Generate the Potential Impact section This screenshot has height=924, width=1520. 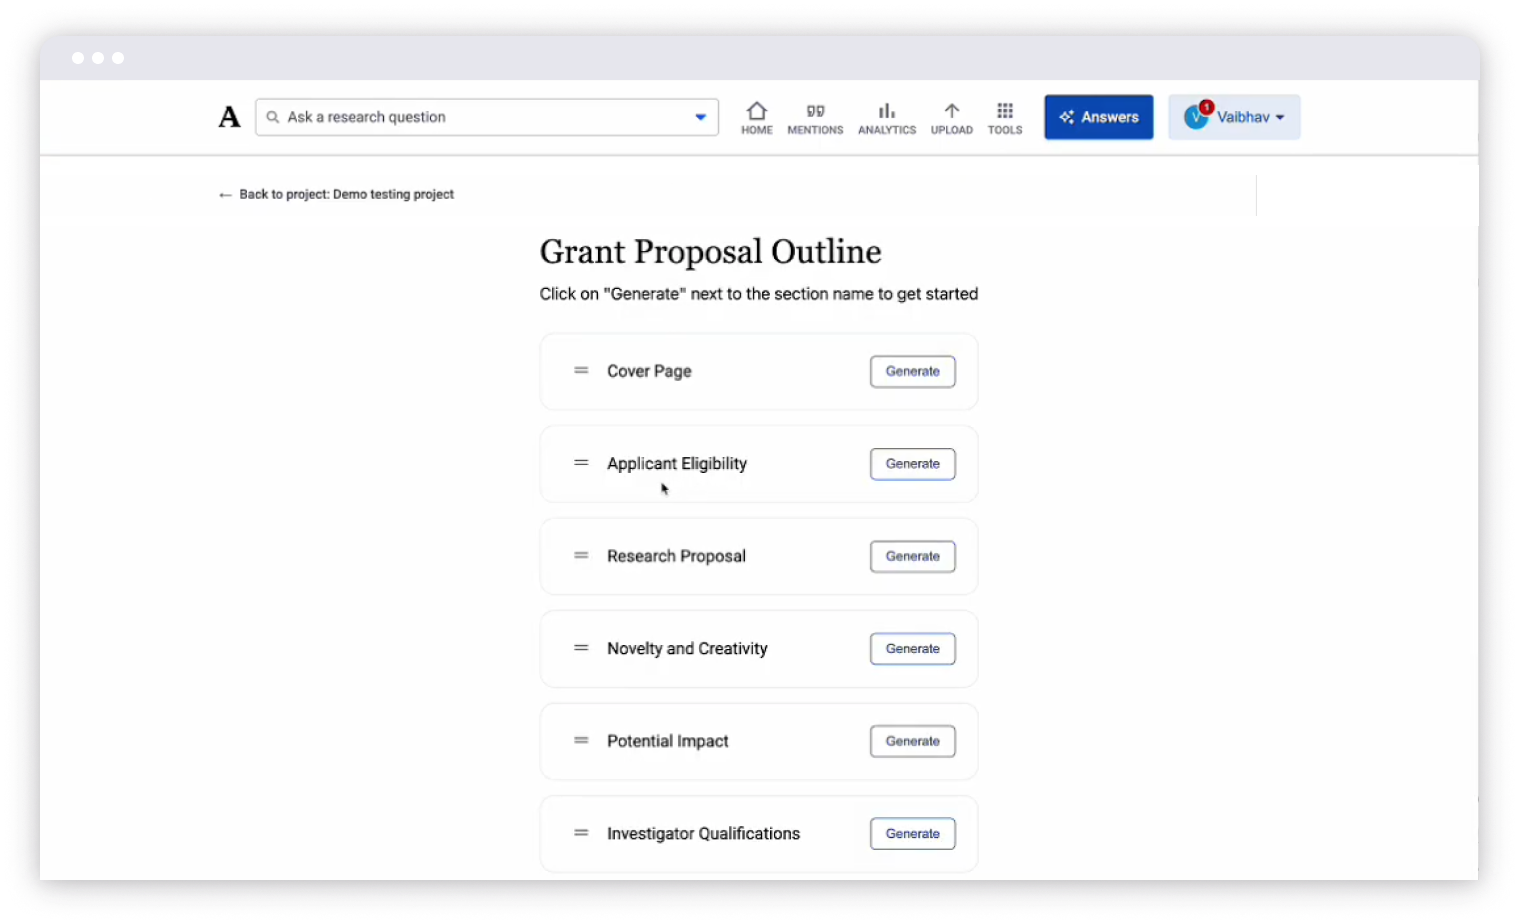[913, 741]
